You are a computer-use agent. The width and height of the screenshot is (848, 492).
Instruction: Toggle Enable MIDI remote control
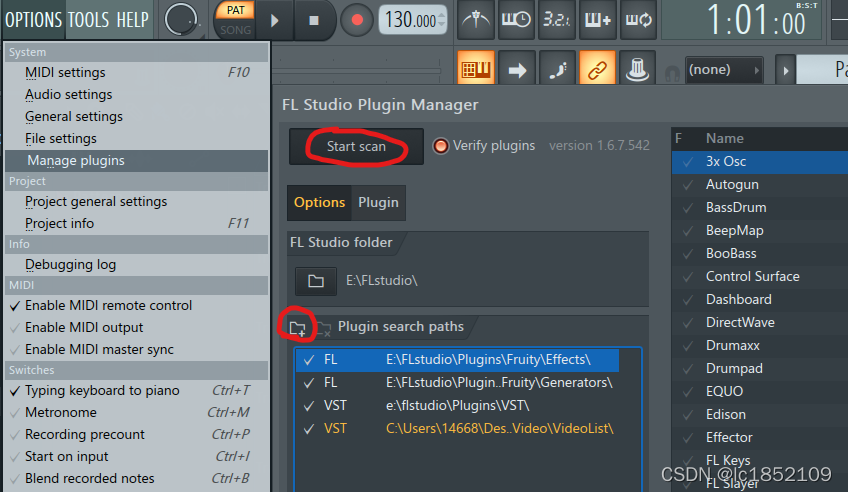(x=136, y=305)
